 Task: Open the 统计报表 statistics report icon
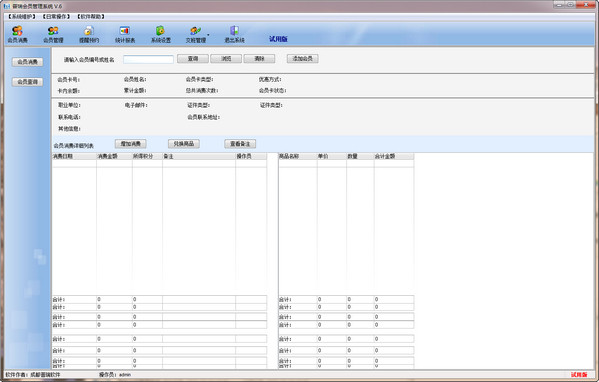click(125, 34)
